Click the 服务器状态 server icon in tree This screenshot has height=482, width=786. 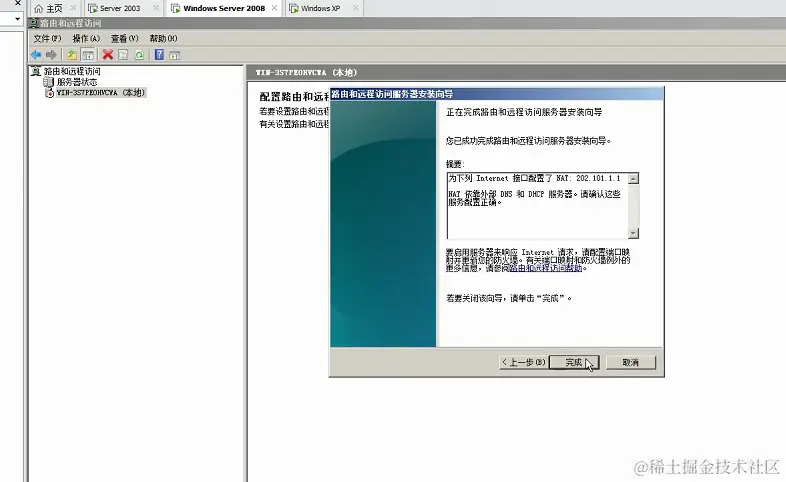tap(48, 82)
